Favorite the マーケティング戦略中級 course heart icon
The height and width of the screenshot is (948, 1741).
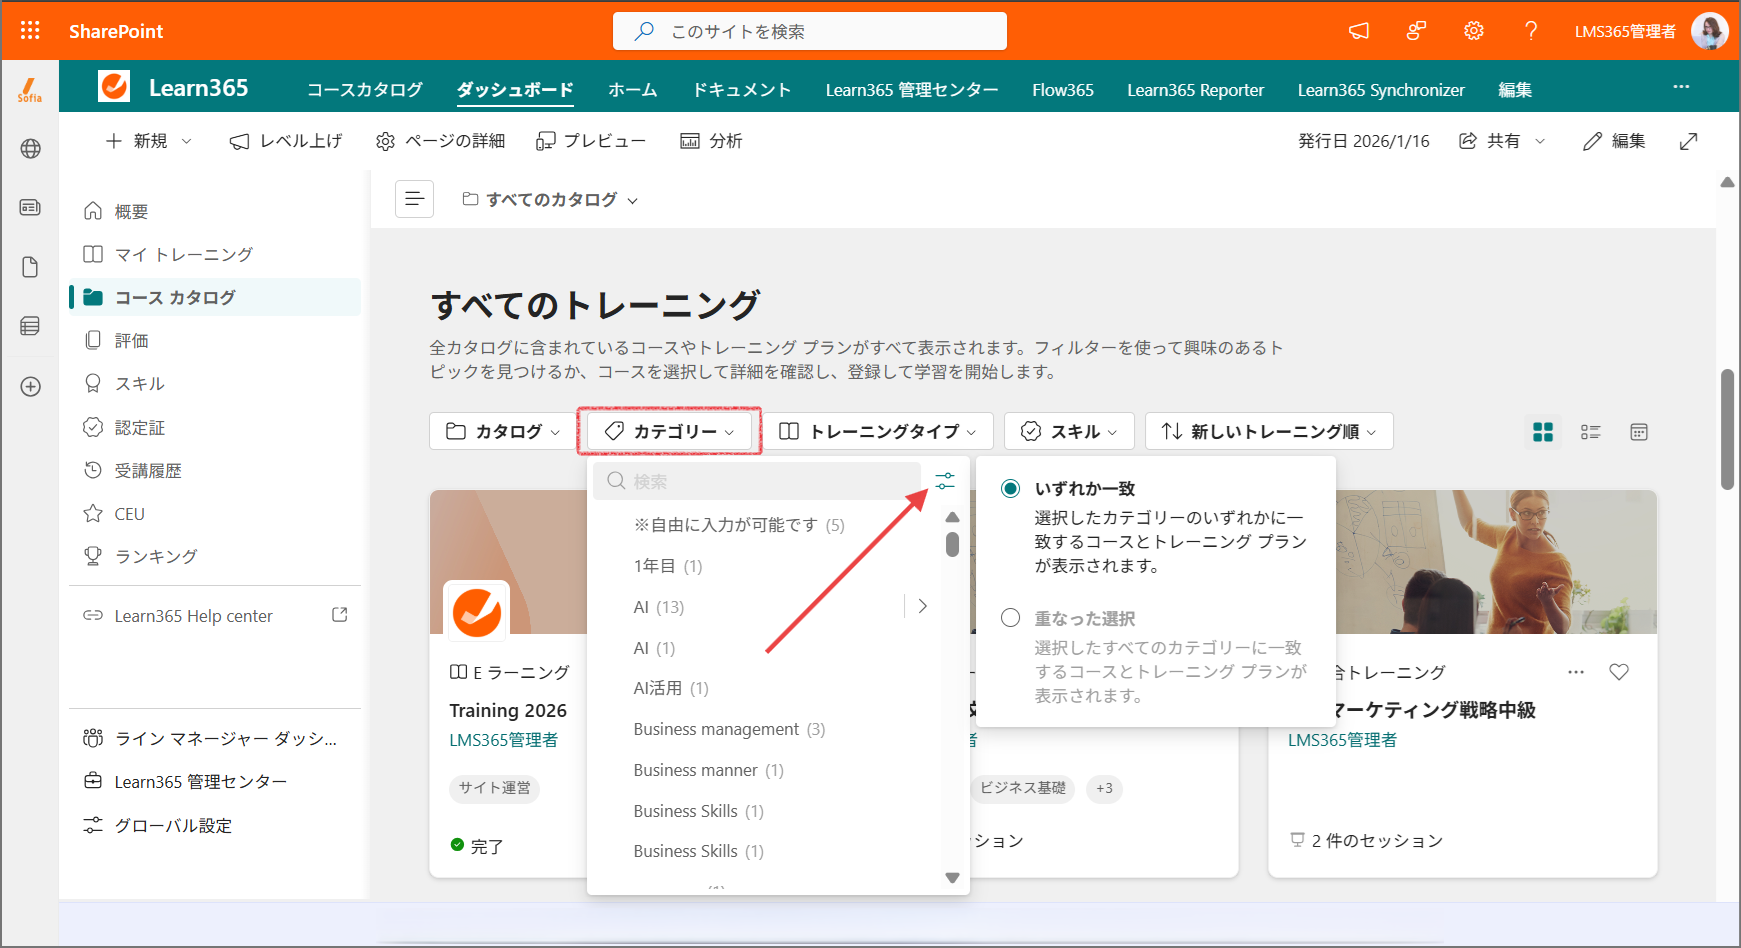[x=1619, y=672]
